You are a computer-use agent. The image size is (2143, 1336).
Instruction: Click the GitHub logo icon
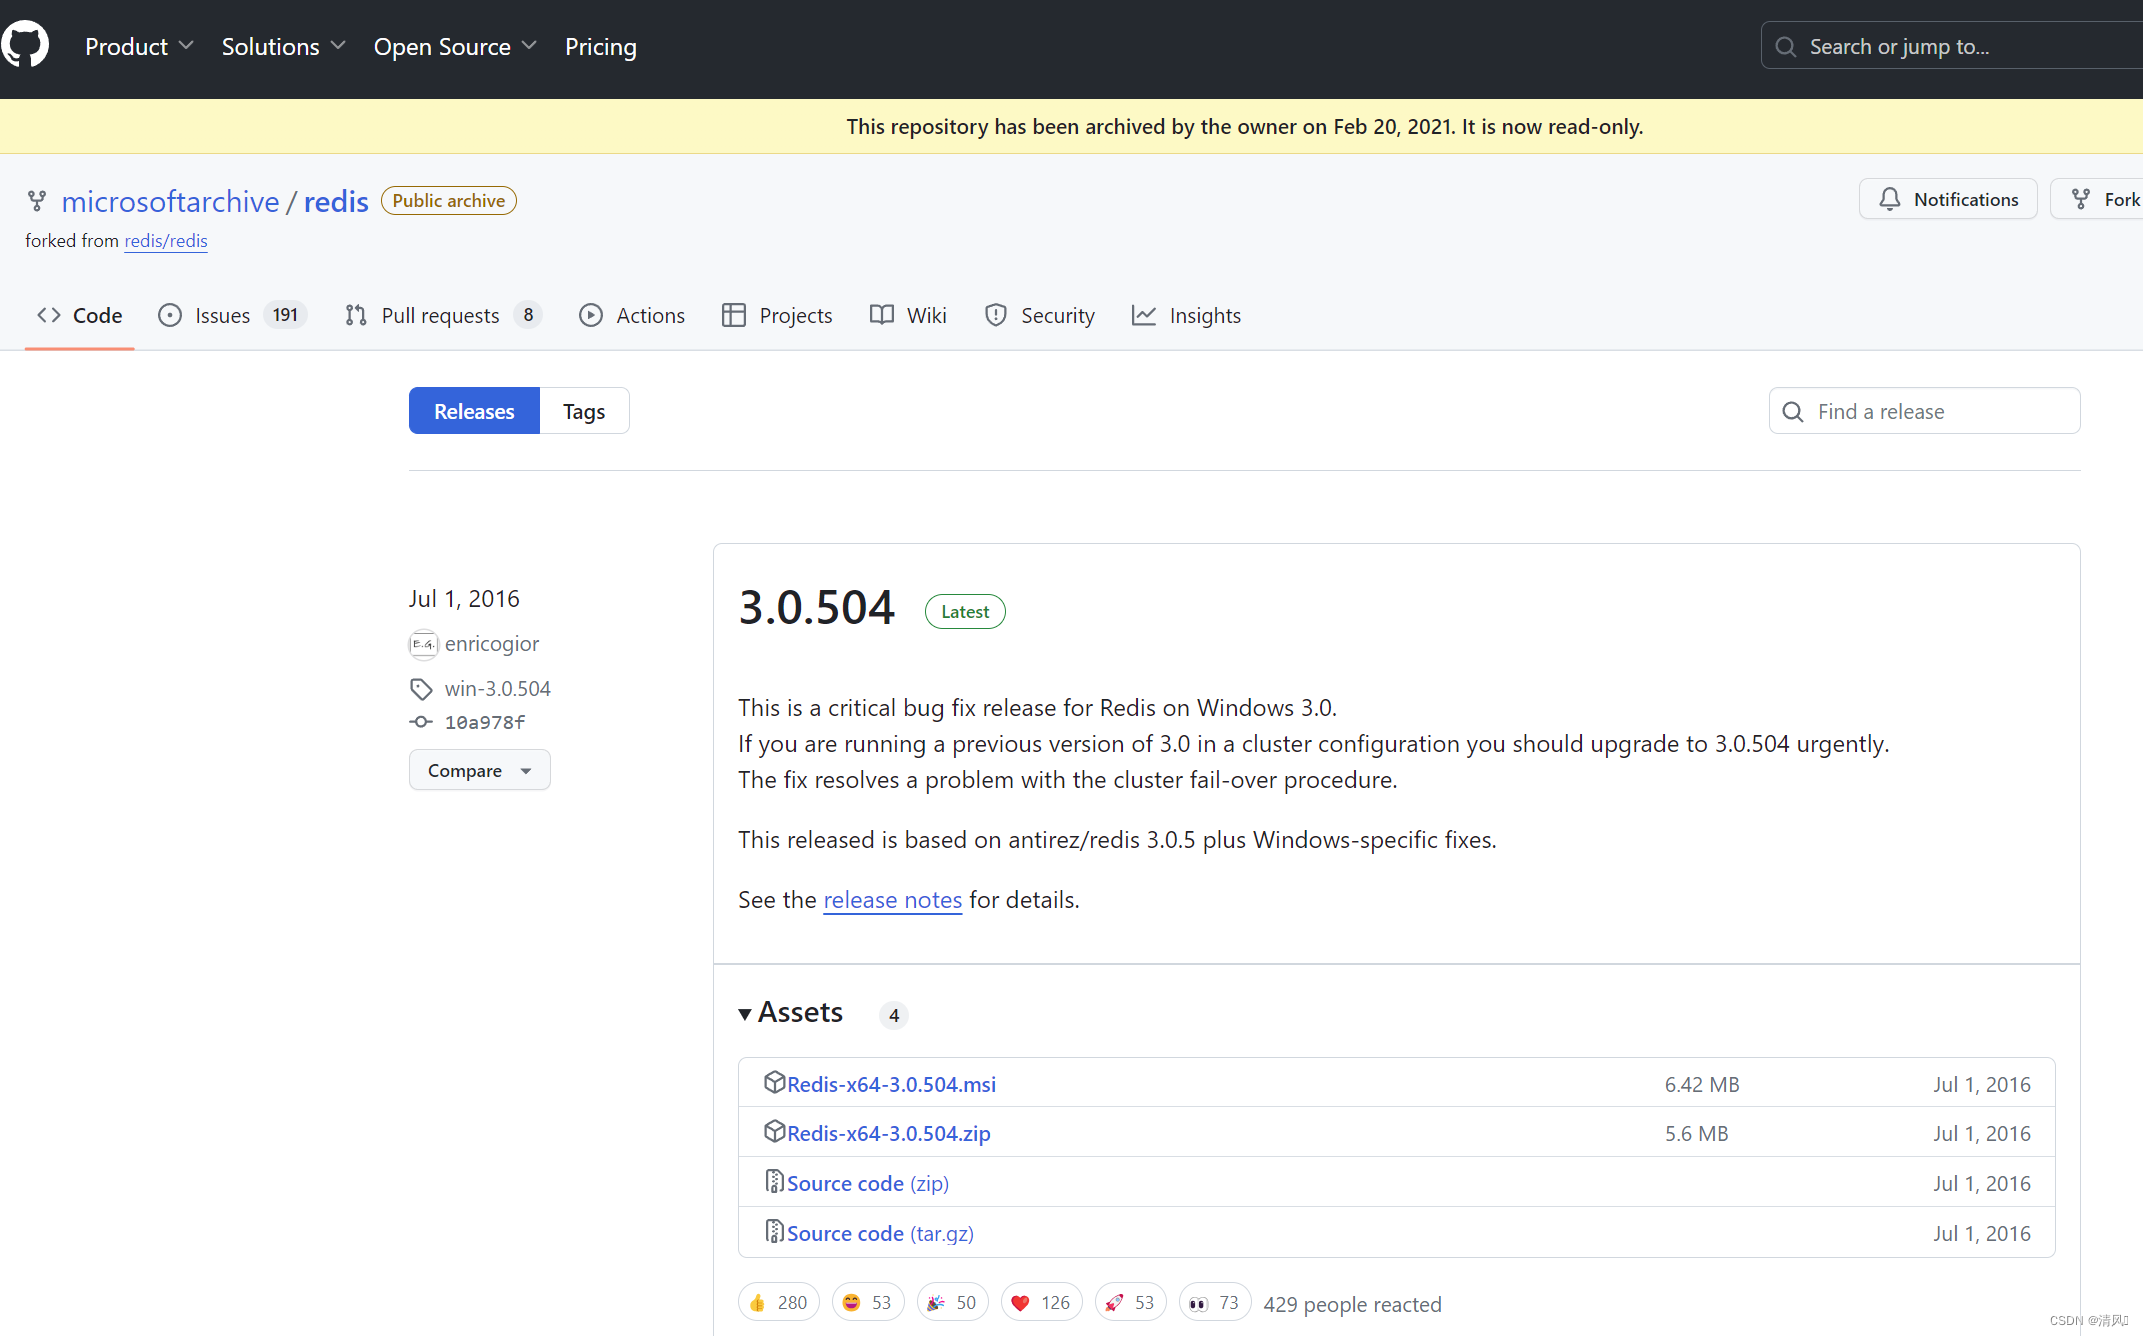coord(24,45)
